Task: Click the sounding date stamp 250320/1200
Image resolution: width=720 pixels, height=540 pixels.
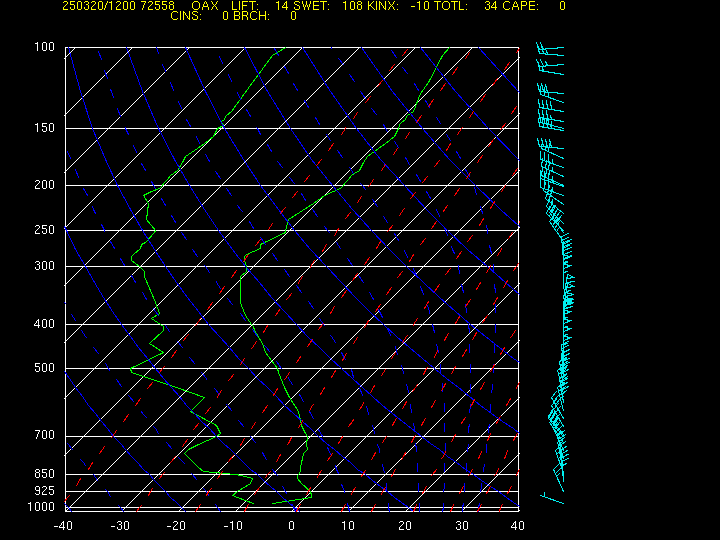Action: click(x=97, y=6)
